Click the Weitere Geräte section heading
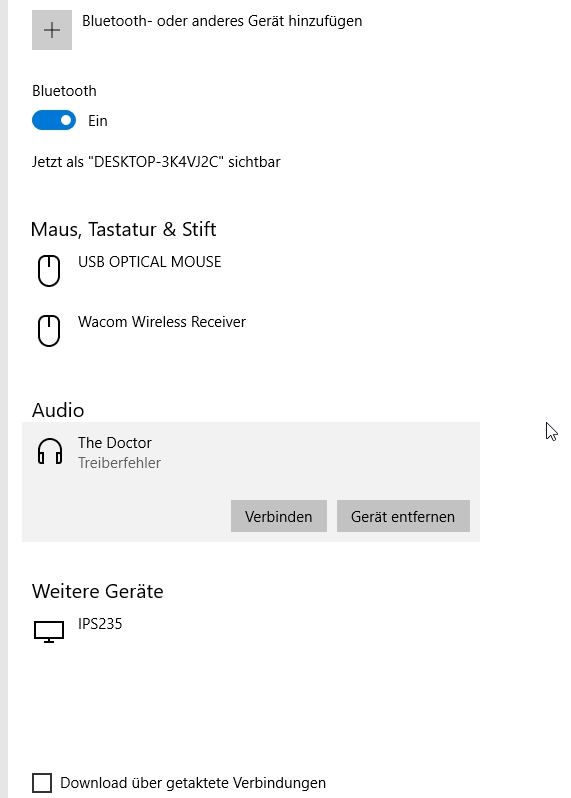Image resolution: width=571 pixels, height=798 pixels. click(98, 591)
